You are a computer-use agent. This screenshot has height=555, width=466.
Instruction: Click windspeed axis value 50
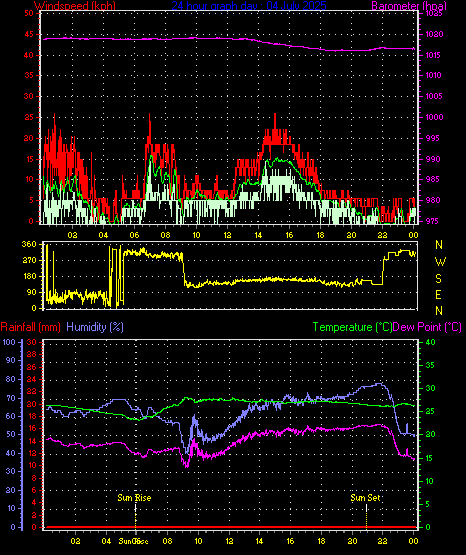coord(29,13)
